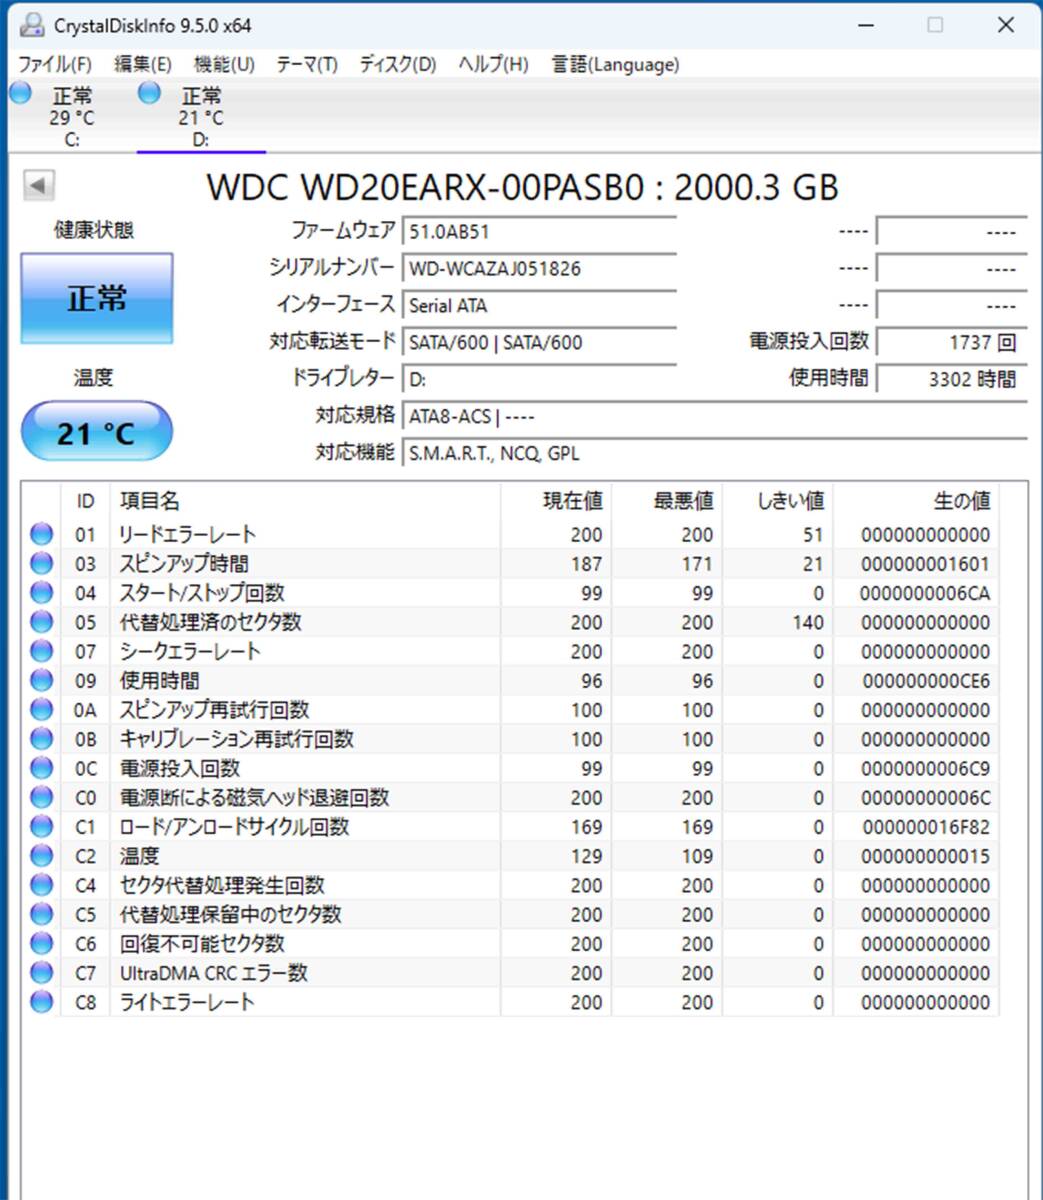Click the status orb for drive C:
1043x1200 pixels.
(20, 93)
